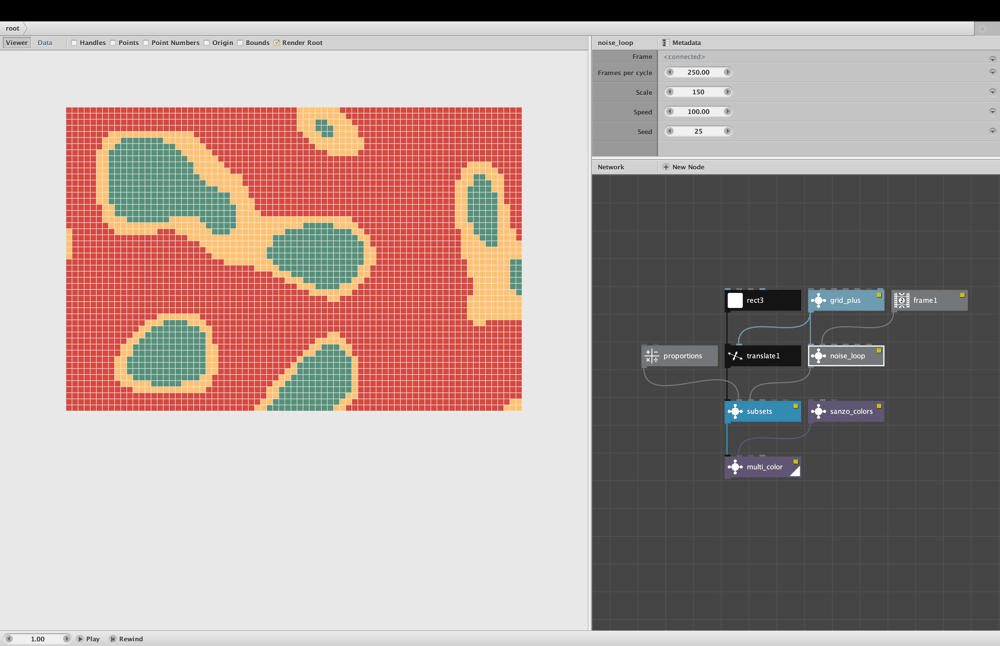This screenshot has width=1000, height=646.
Task: Click the Frames per cycle field showing 250.00
Action: [698, 72]
